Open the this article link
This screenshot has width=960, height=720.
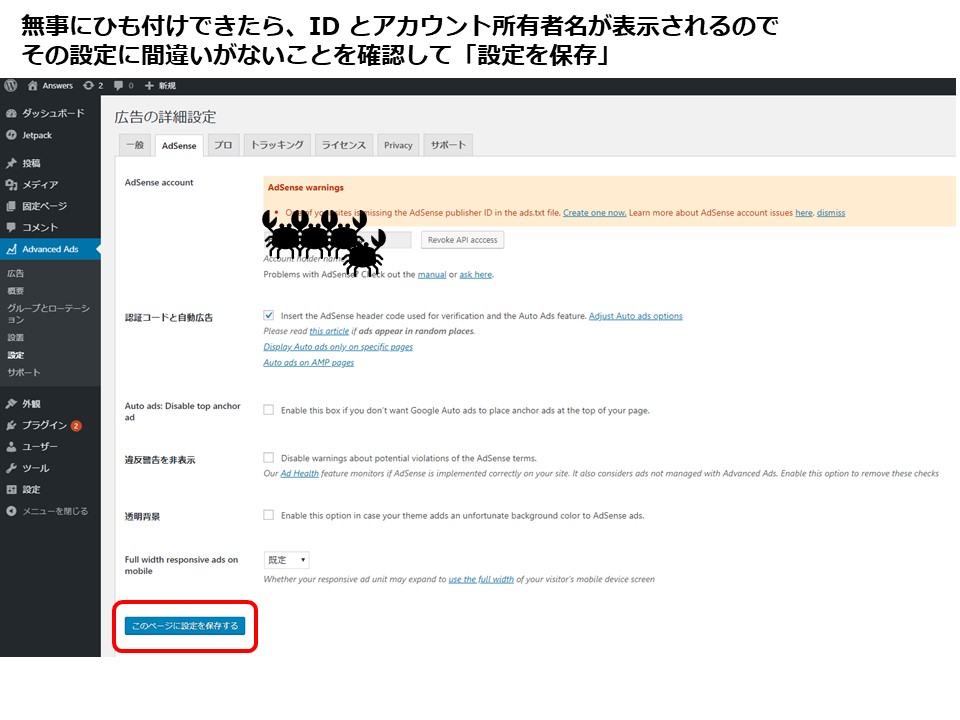tap(329, 331)
